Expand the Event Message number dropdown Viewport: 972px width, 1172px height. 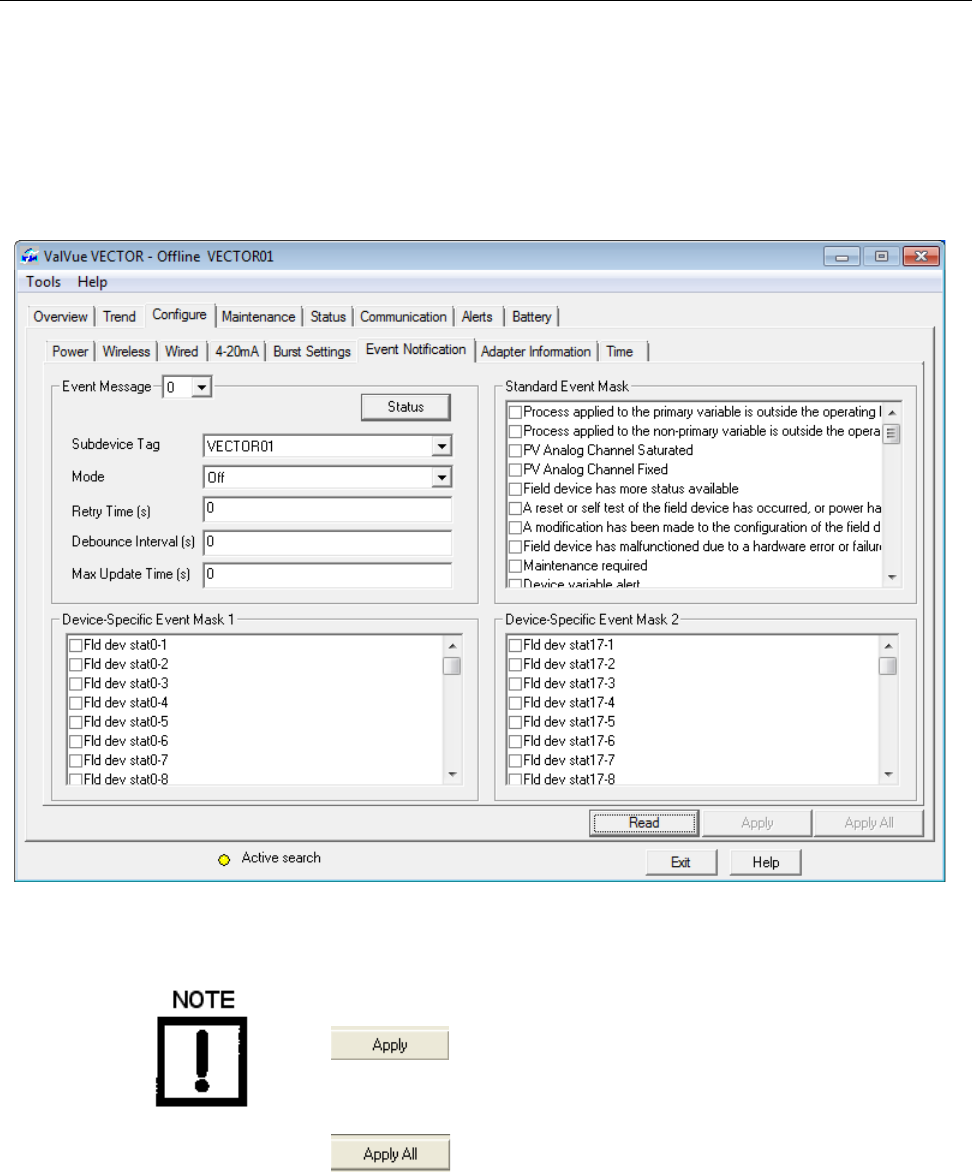pos(201,387)
